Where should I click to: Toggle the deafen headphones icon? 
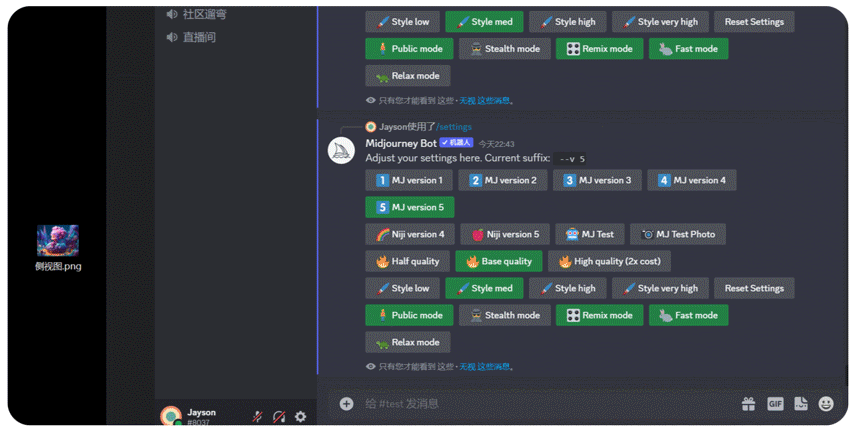tap(279, 417)
